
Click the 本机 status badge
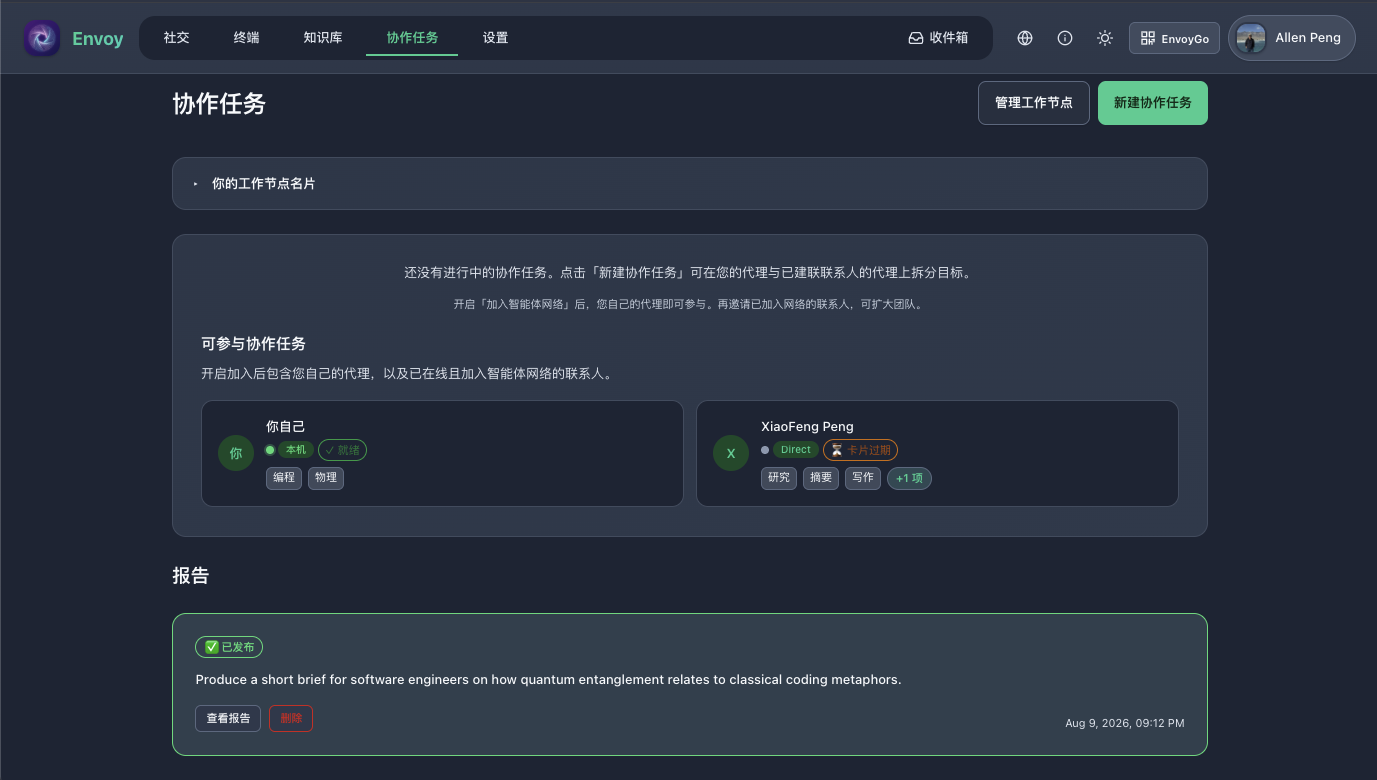click(x=296, y=450)
